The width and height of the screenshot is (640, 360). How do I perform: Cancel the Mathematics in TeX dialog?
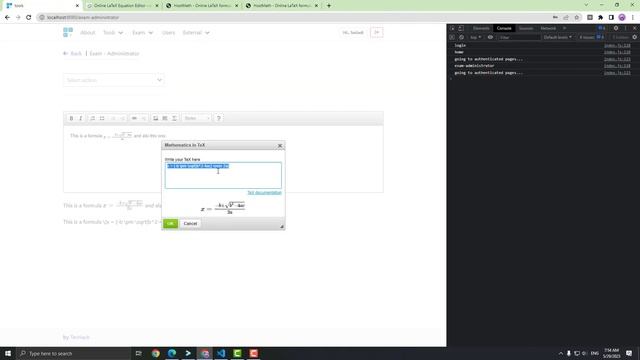(190, 224)
